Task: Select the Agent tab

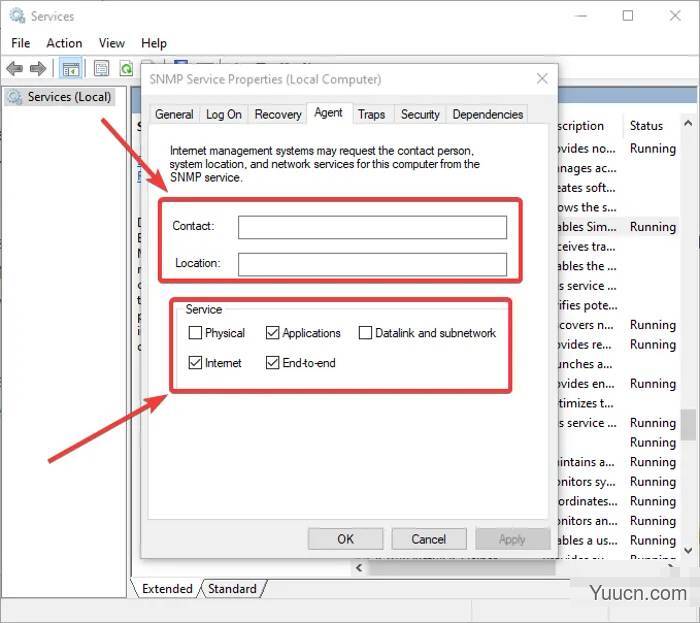Action: [x=329, y=113]
